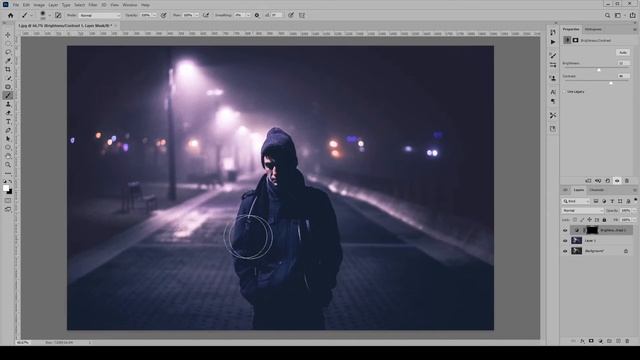Add layer mask icon at Layers bottom
The height and width of the screenshot is (360, 640).
pos(591,341)
